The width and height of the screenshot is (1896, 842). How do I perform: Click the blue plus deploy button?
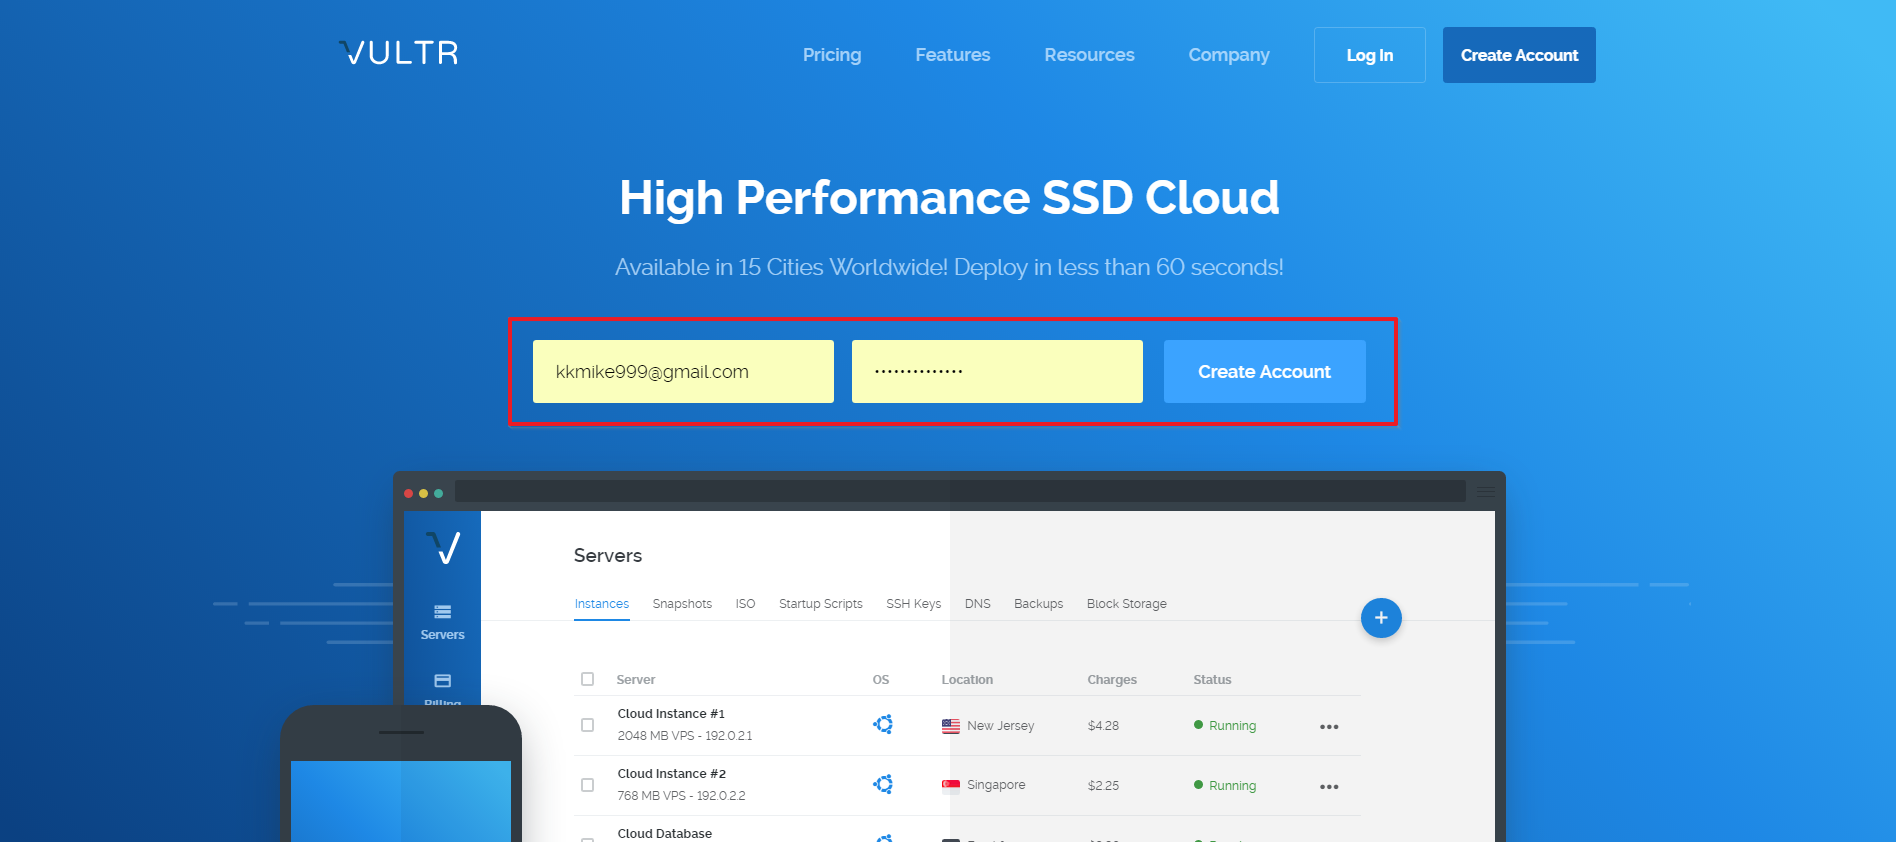click(1381, 618)
